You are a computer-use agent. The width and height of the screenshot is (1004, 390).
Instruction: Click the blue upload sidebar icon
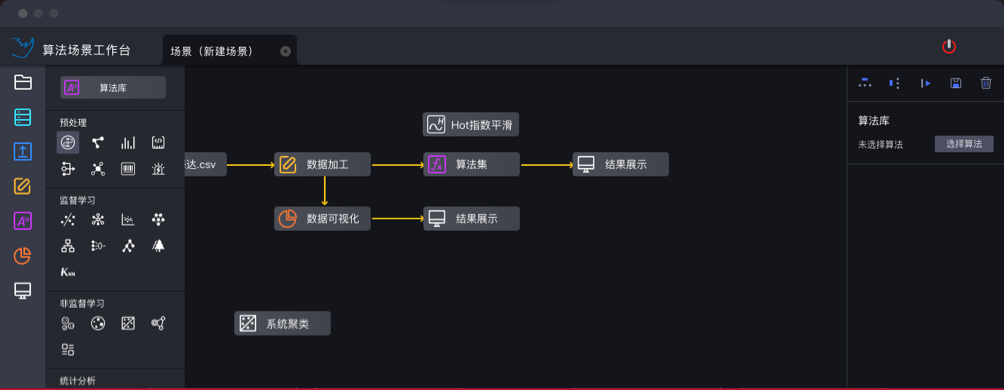coord(23,152)
